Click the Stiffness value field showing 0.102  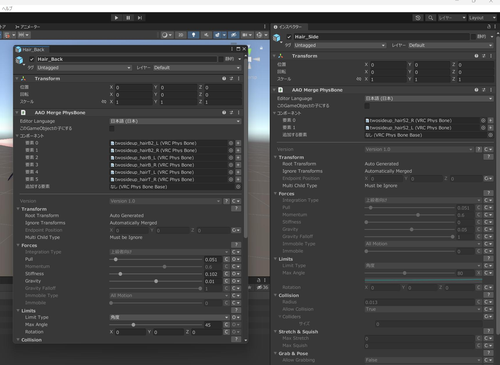213,274
